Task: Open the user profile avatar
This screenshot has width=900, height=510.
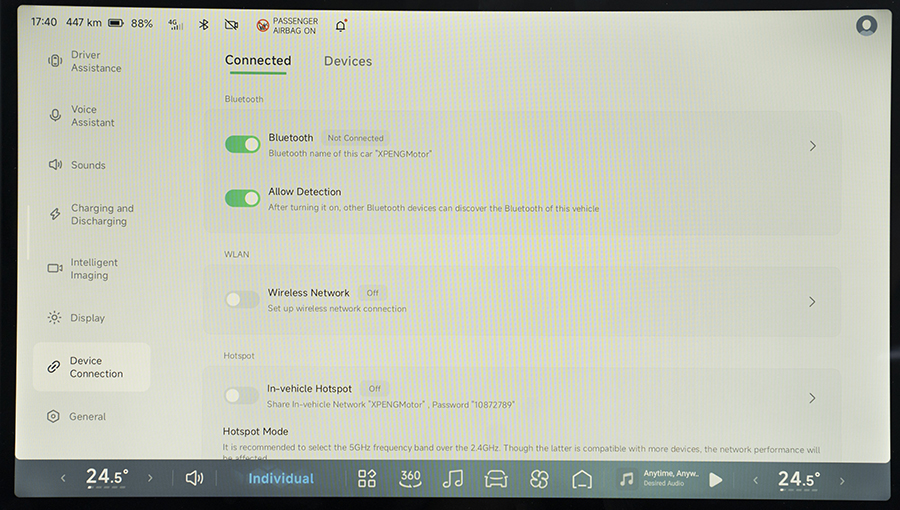Action: point(866,25)
